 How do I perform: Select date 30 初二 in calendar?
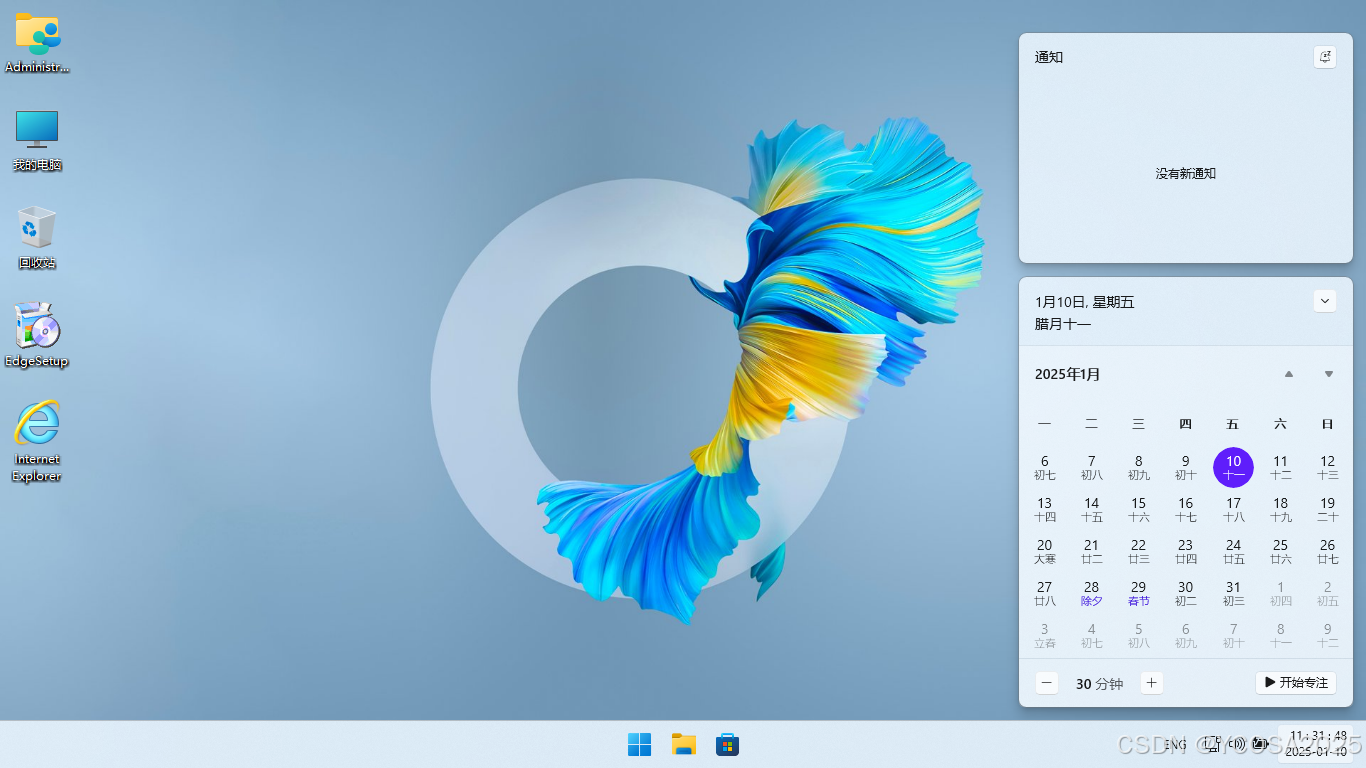(1185, 593)
